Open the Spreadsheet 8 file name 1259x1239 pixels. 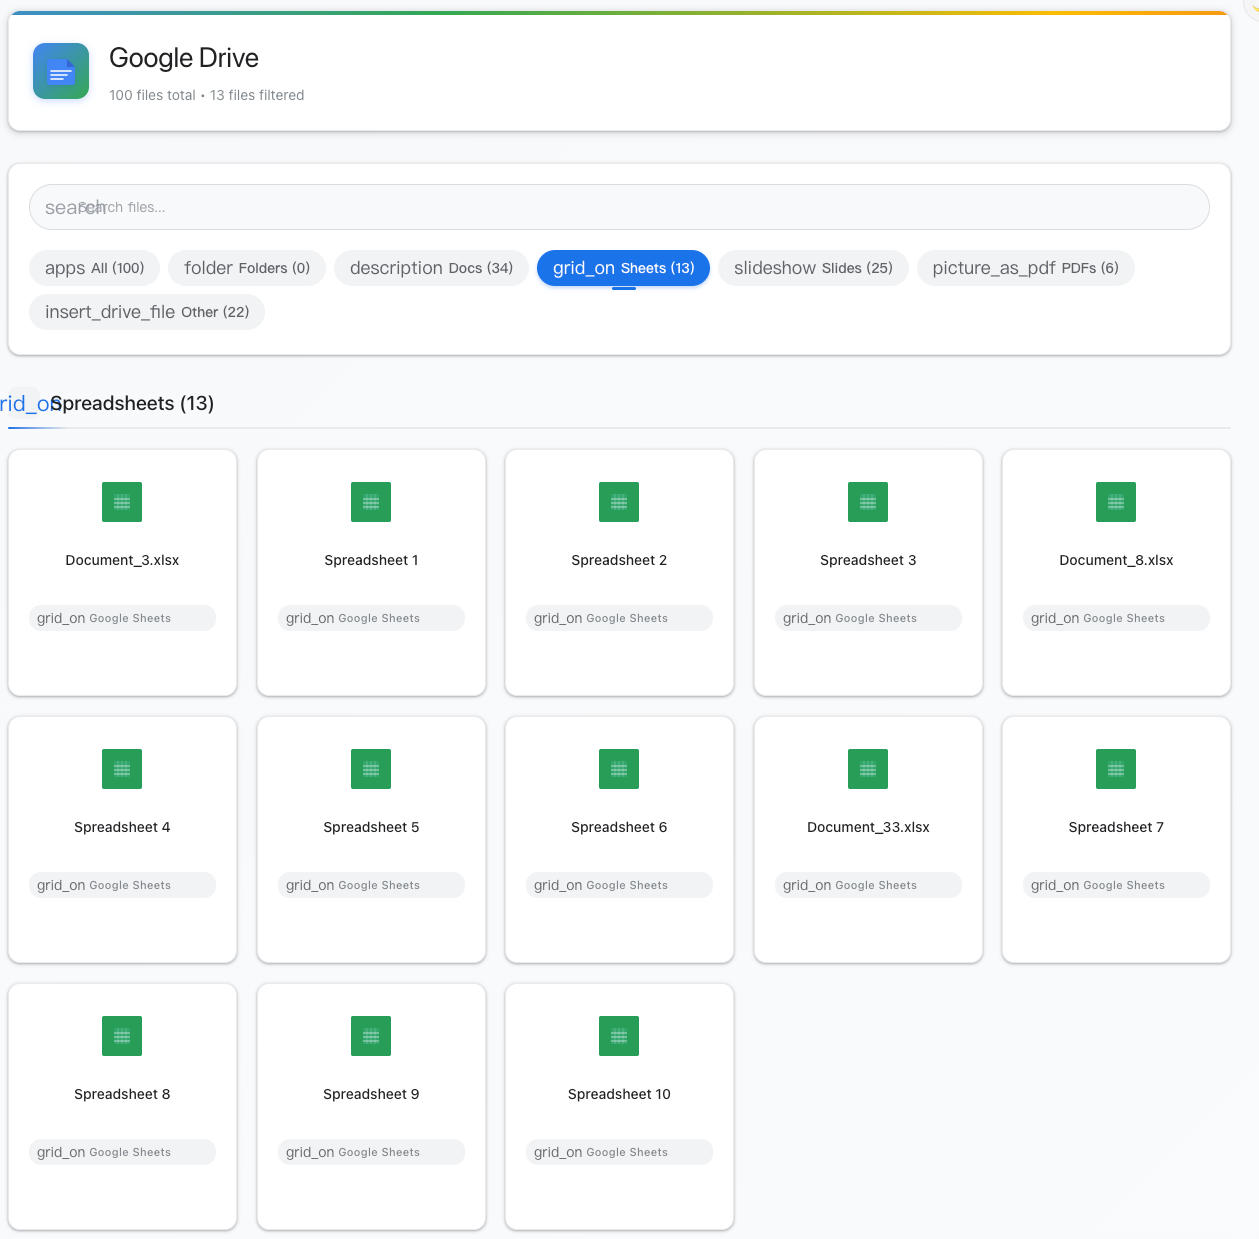pos(122,1094)
